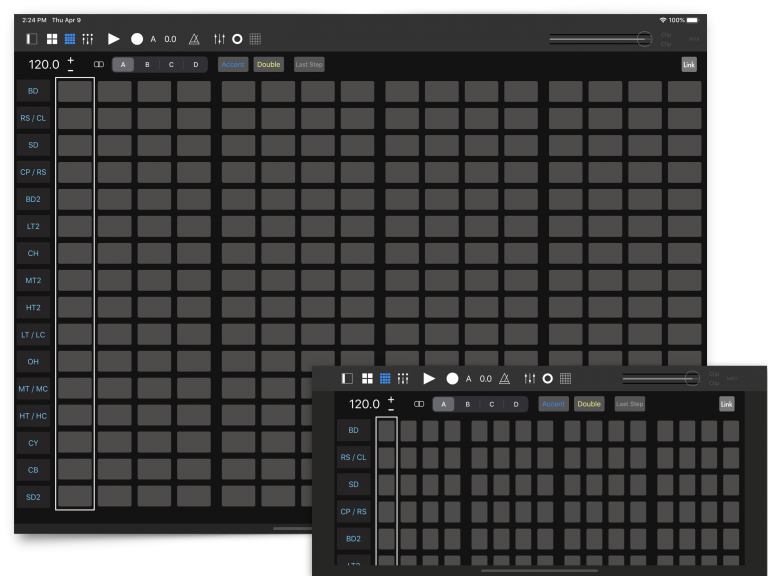Enable Double mode in small window
Screen dimensions: 768x576
click(x=589, y=404)
